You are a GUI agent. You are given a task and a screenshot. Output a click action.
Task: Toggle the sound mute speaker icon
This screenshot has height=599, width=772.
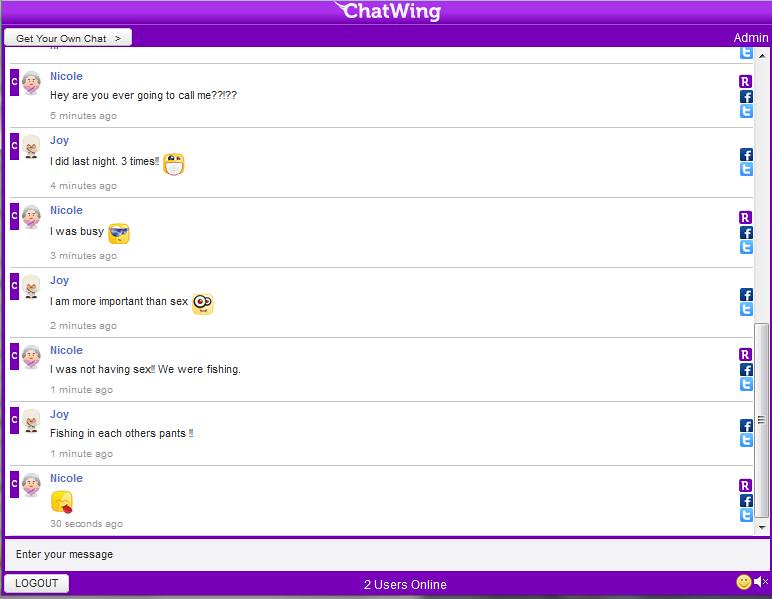point(761,582)
